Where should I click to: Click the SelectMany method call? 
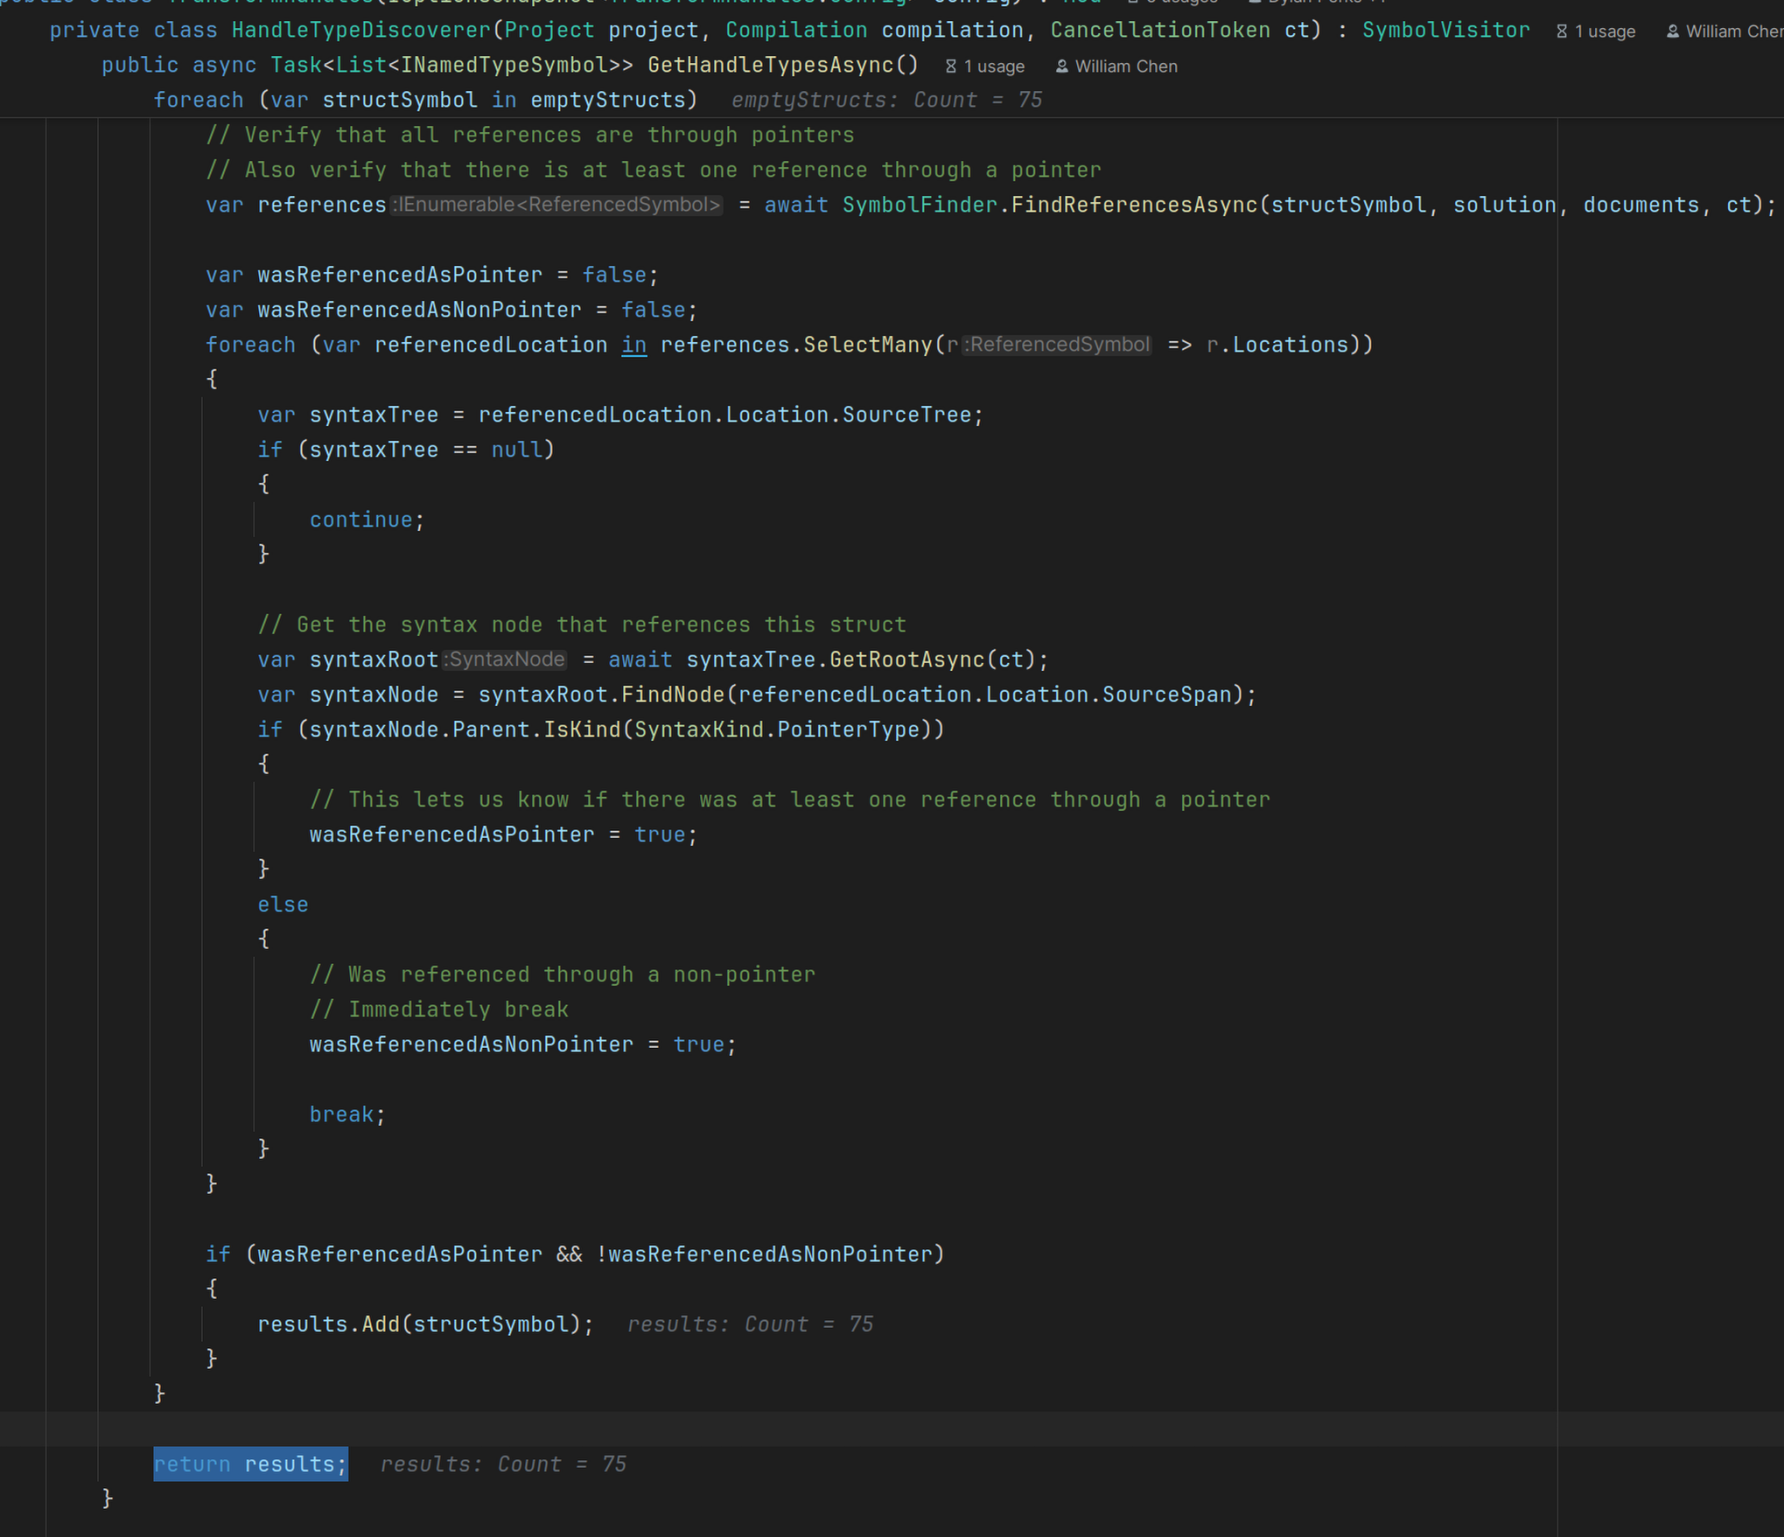click(868, 345)
